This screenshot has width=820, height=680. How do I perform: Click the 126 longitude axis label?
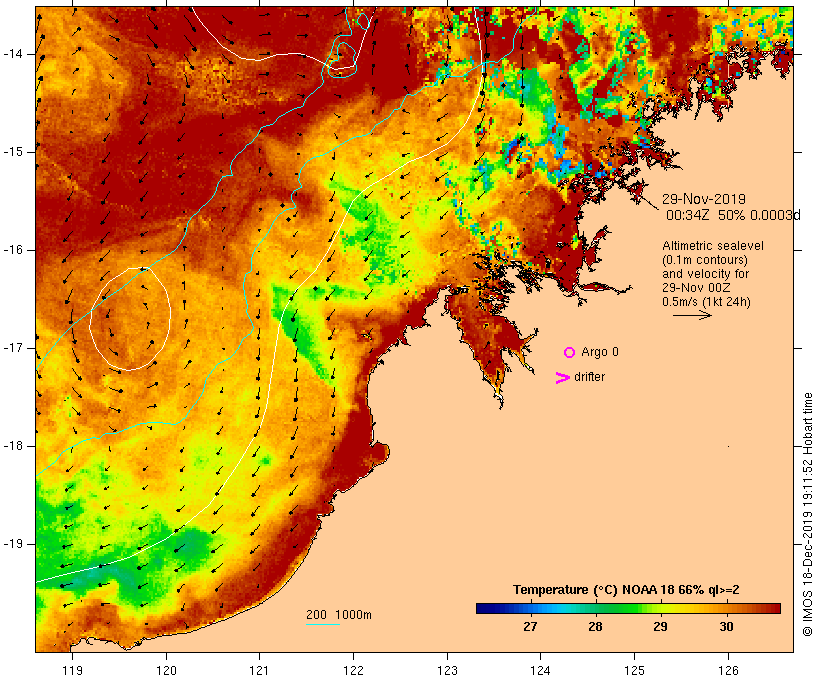click(728, 670)
